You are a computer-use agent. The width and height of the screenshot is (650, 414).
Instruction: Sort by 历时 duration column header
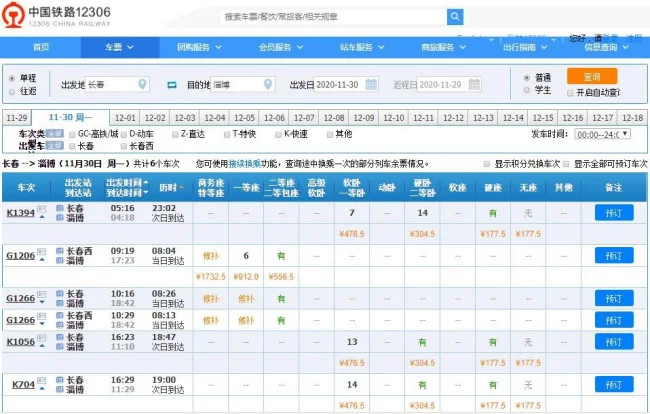click(171, 188)
